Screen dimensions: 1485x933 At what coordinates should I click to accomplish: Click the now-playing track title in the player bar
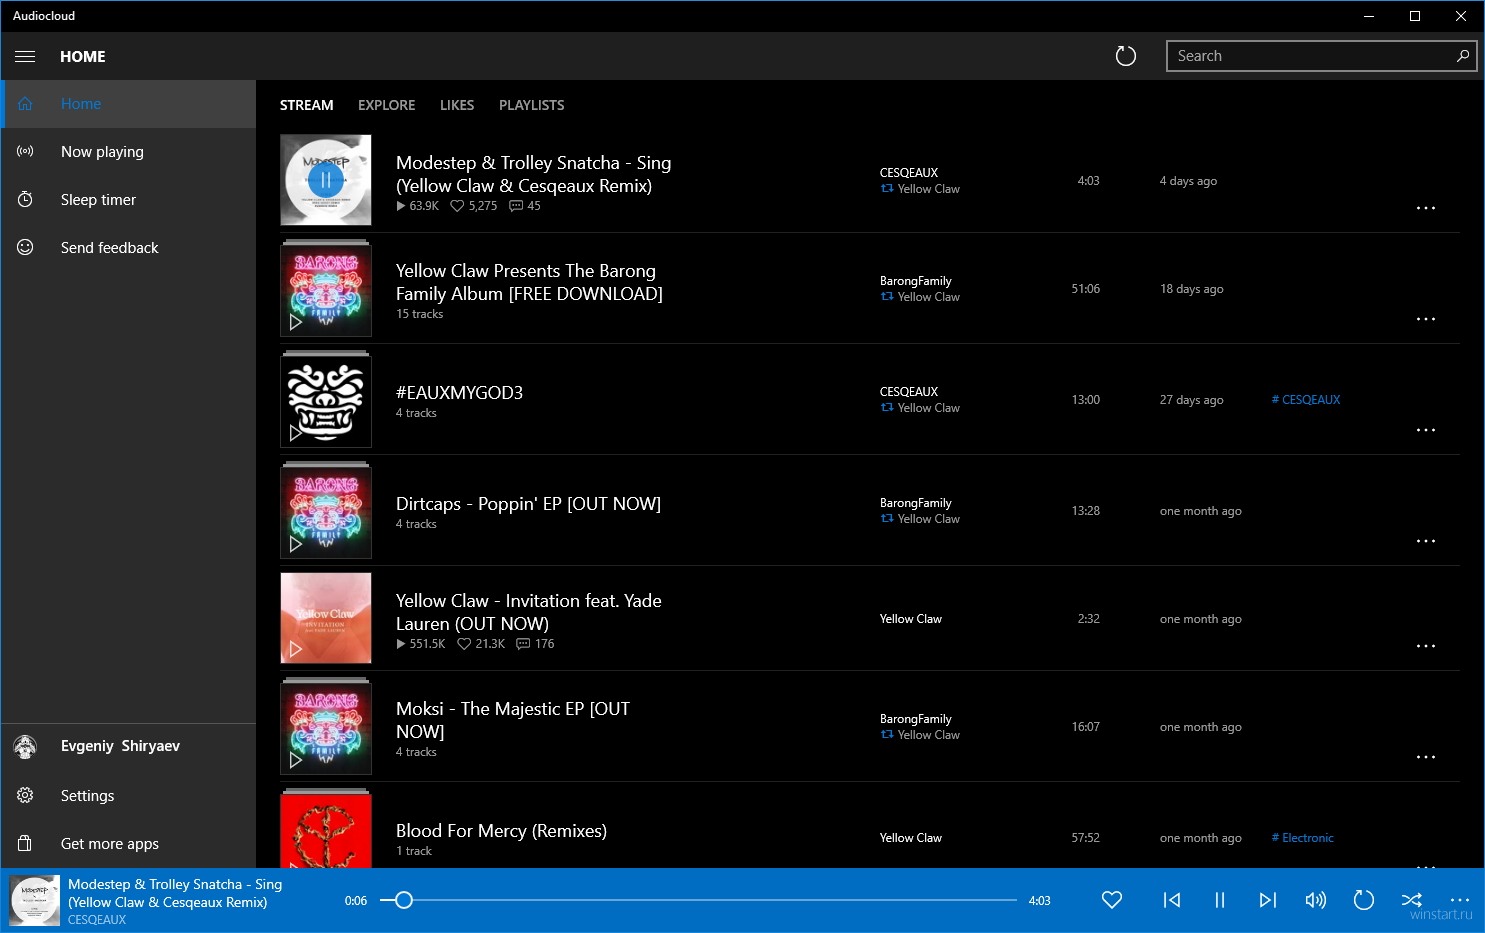coord(175,893)
